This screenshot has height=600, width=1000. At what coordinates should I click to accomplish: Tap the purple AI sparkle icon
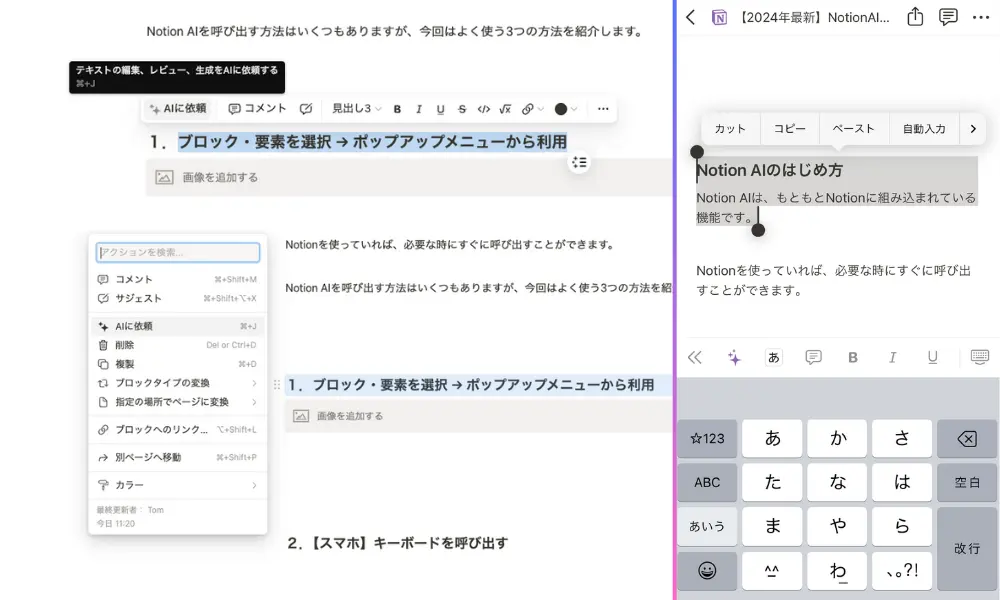[735, 358]
